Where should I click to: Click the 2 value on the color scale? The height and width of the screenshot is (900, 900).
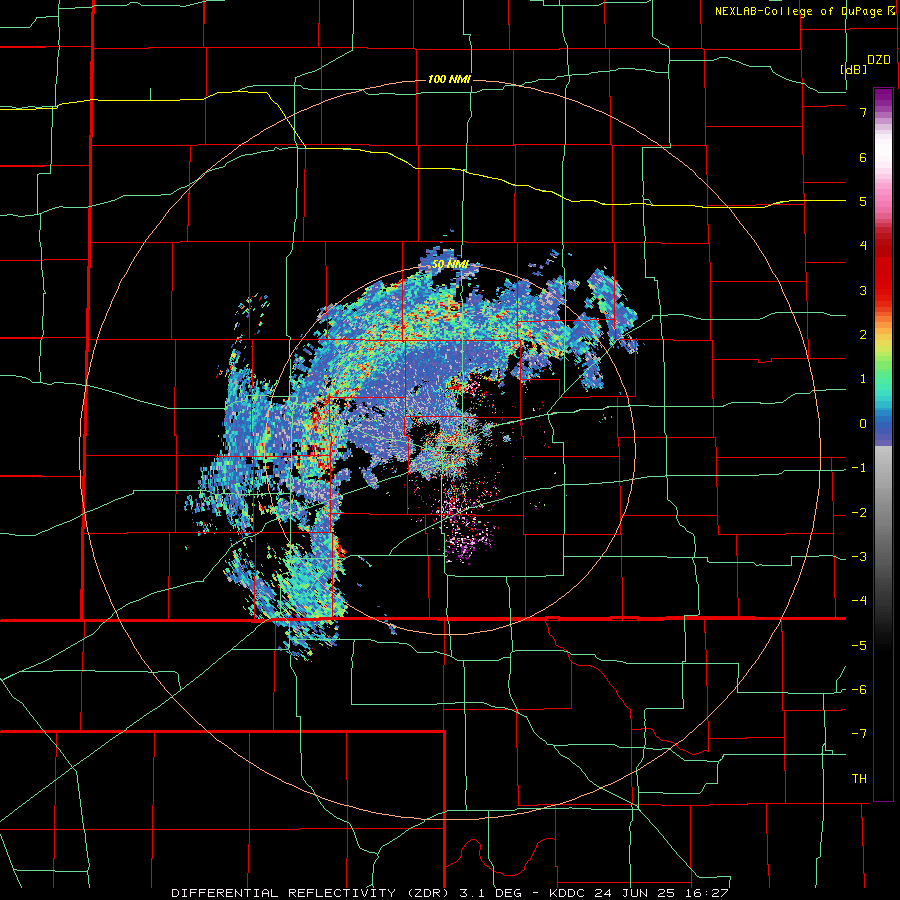click(863, 335)
